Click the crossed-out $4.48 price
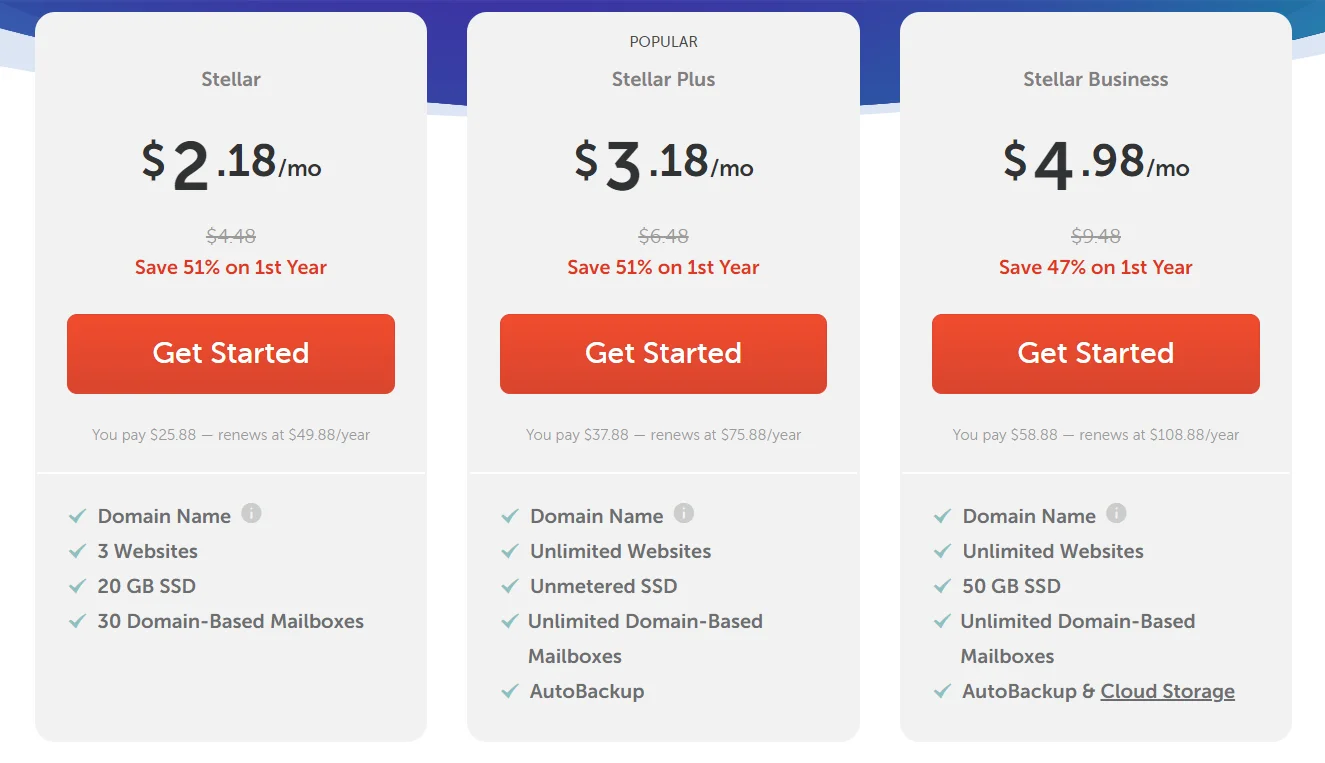This screenshot has height=763, width=1325. 231,236
